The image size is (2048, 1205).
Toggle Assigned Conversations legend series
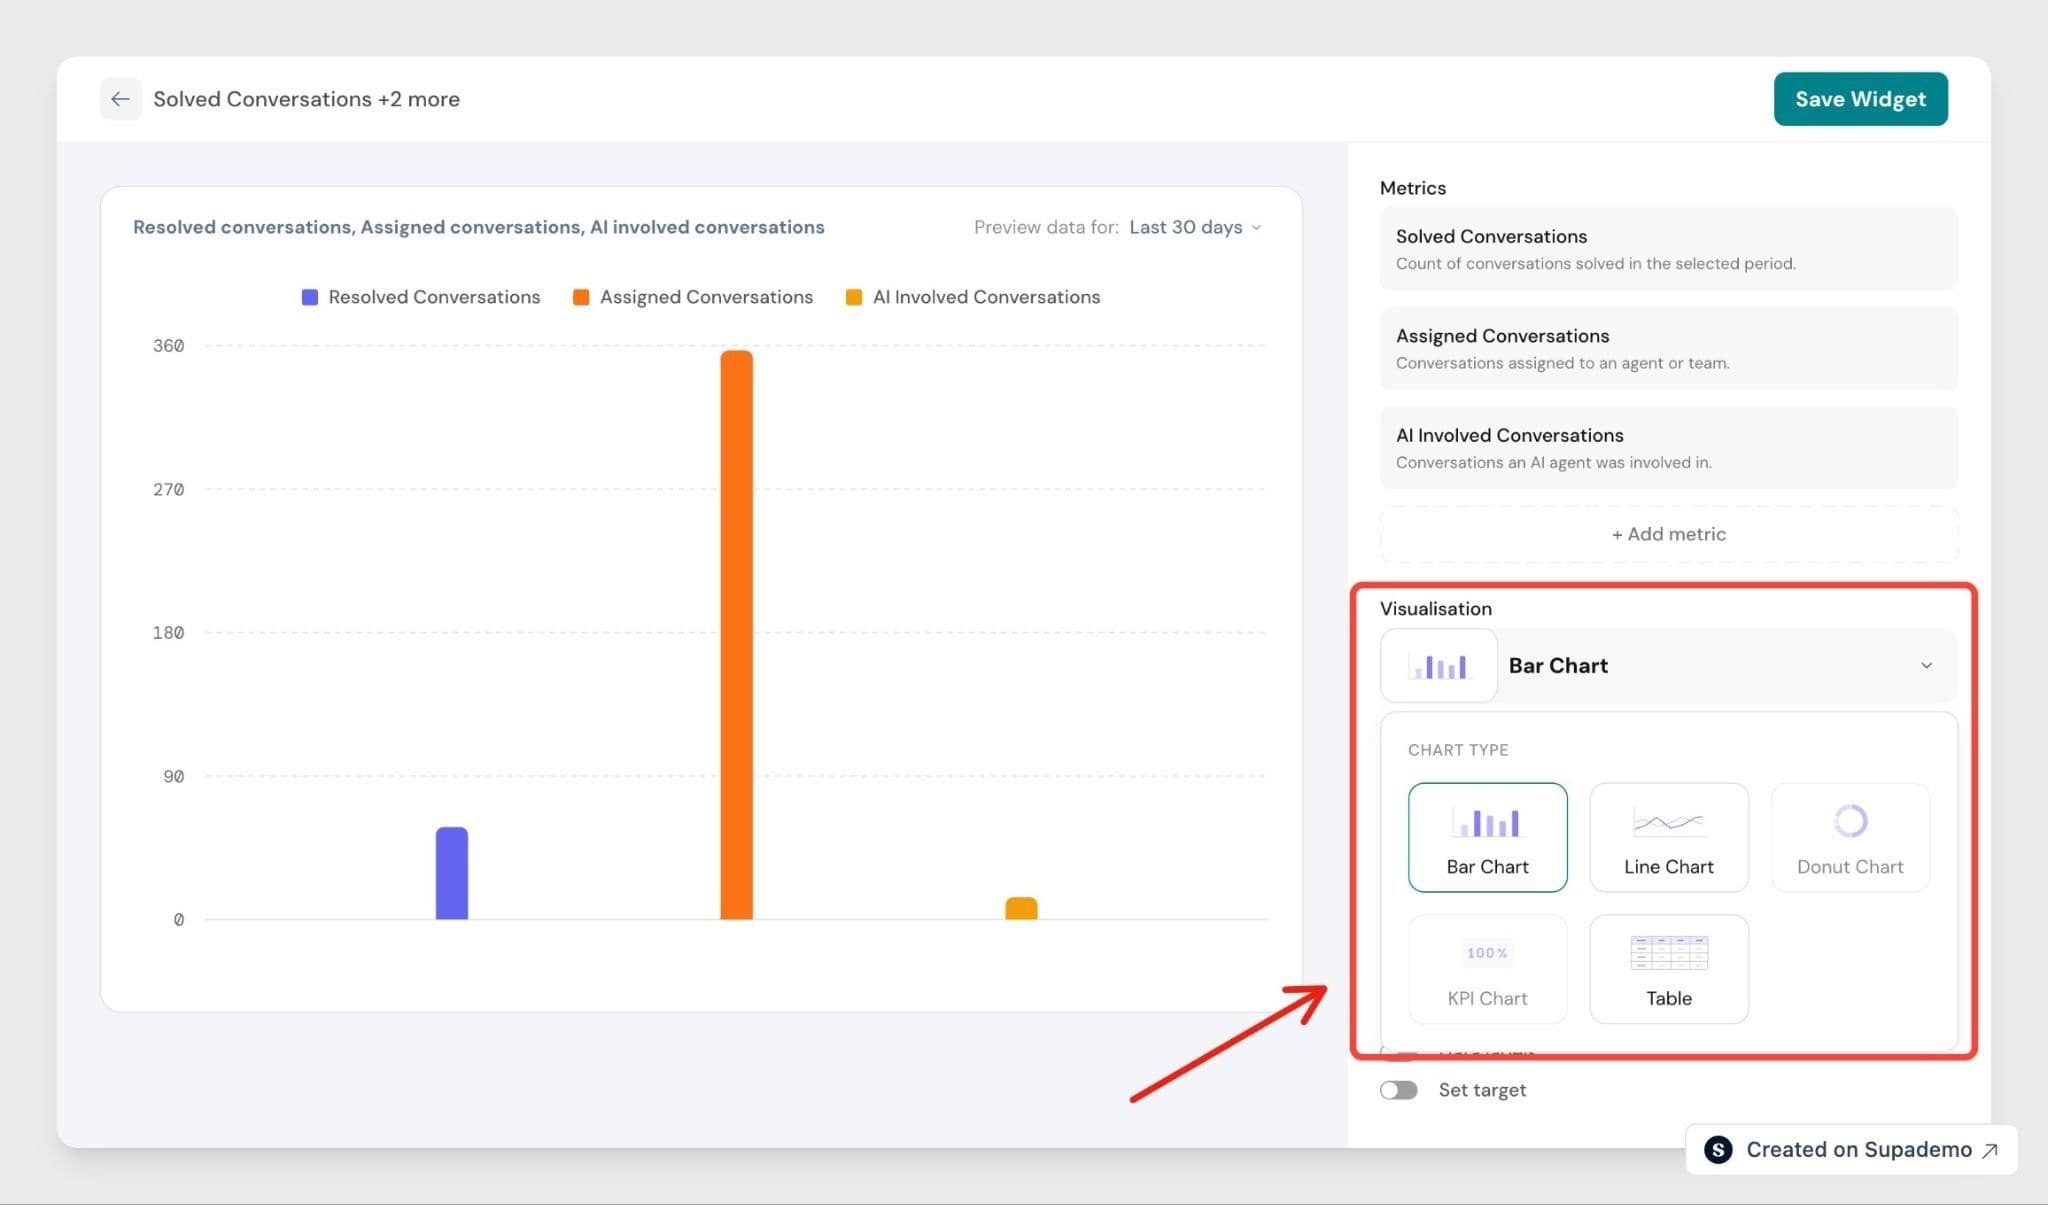pos(693,297)
